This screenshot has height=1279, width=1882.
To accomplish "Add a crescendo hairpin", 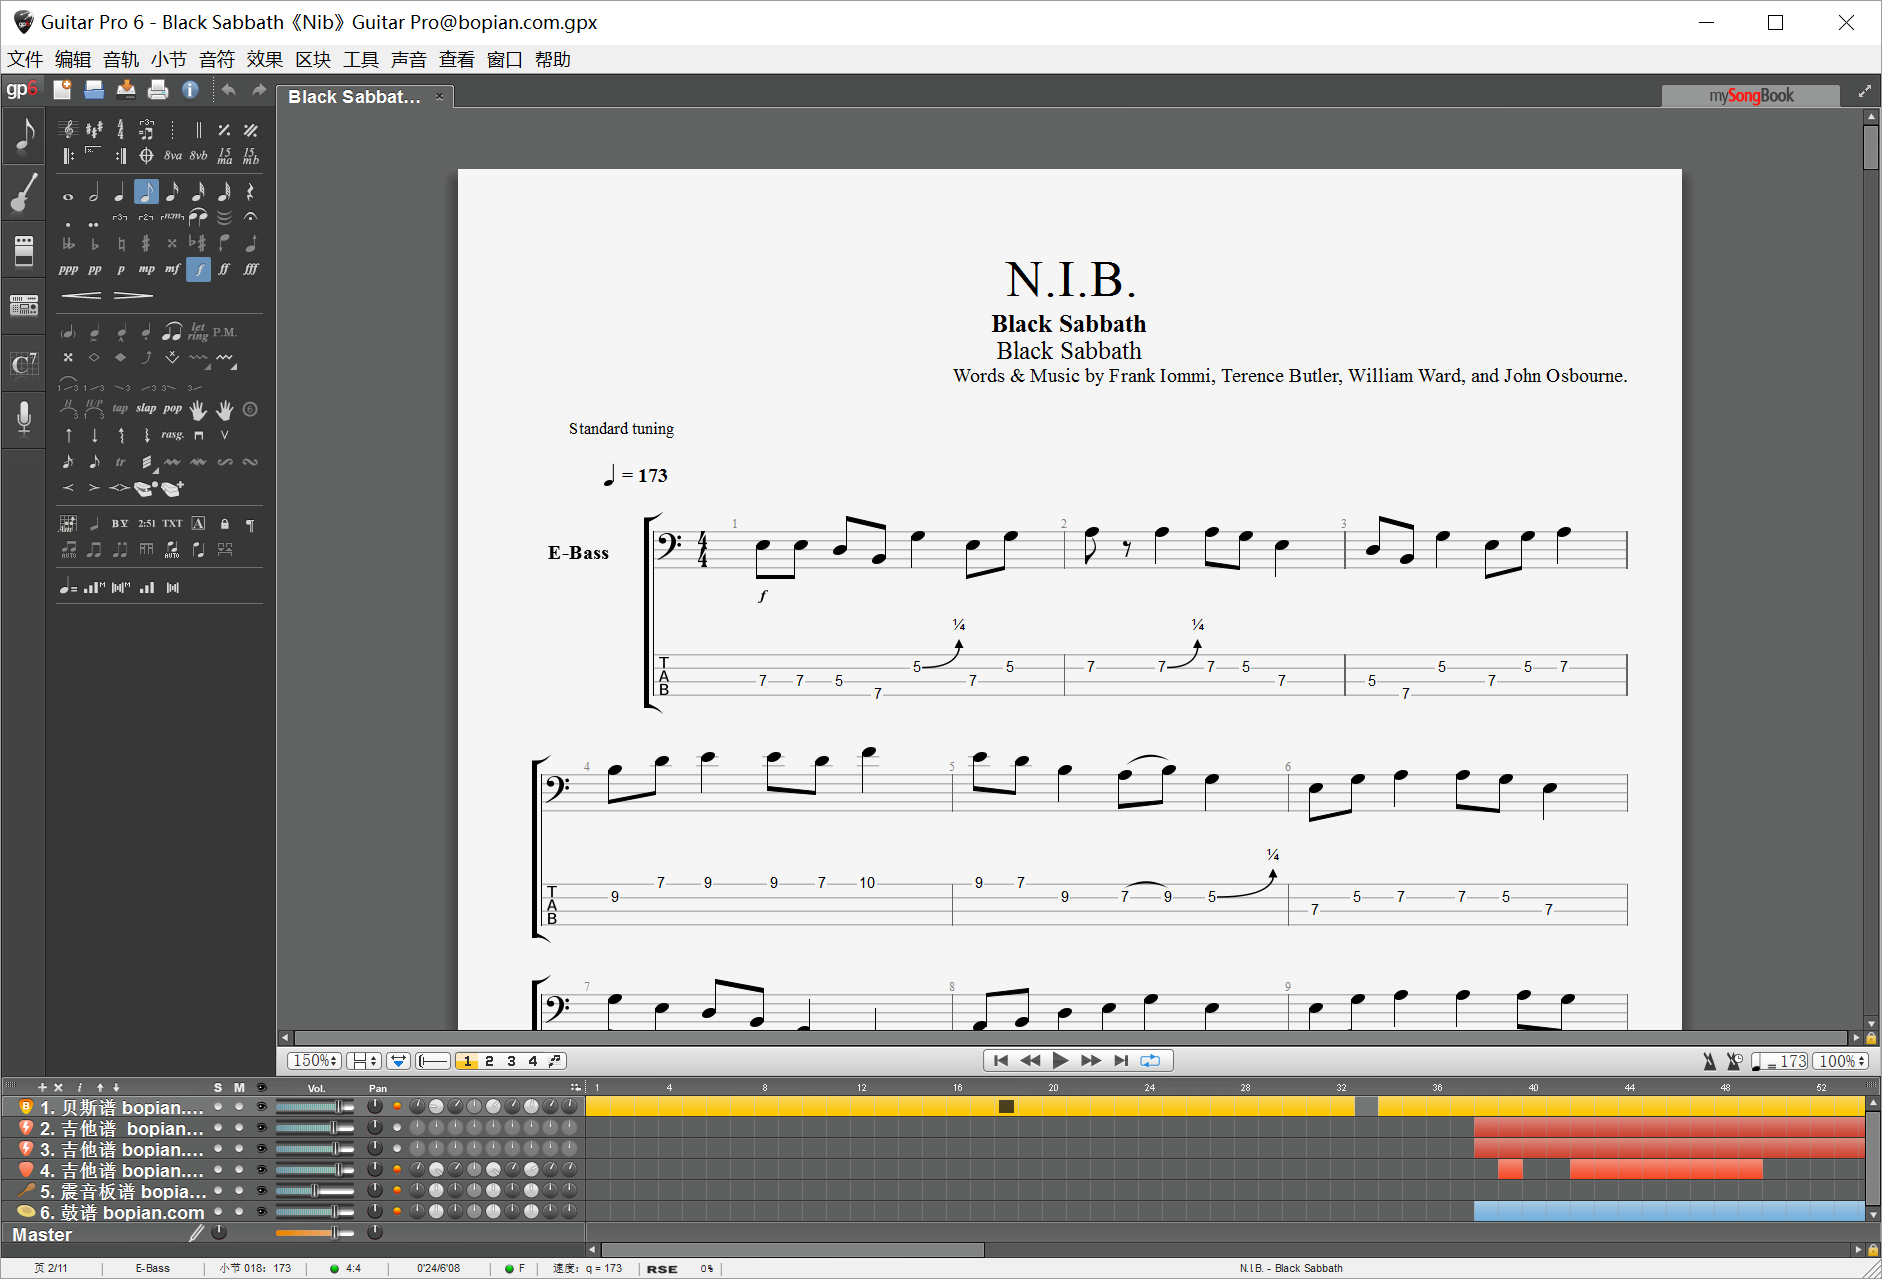I will 81,296.
